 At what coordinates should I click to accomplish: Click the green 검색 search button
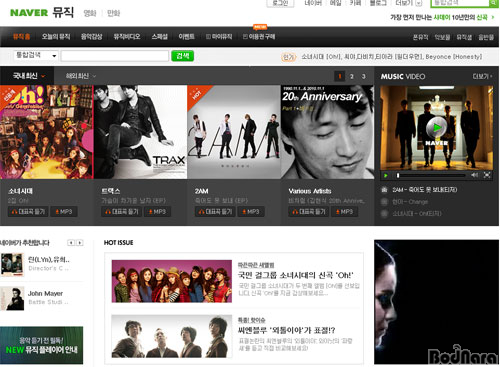click(x=182, y=56)
